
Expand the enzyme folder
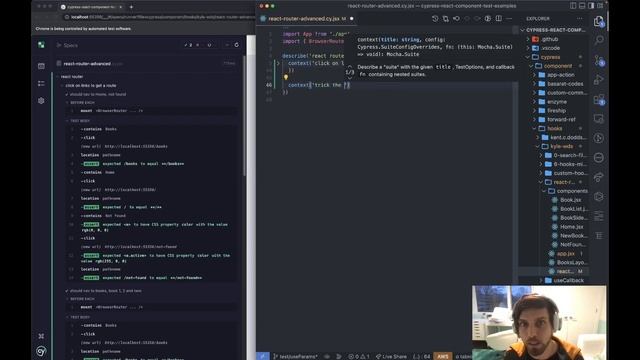[557, 102]
